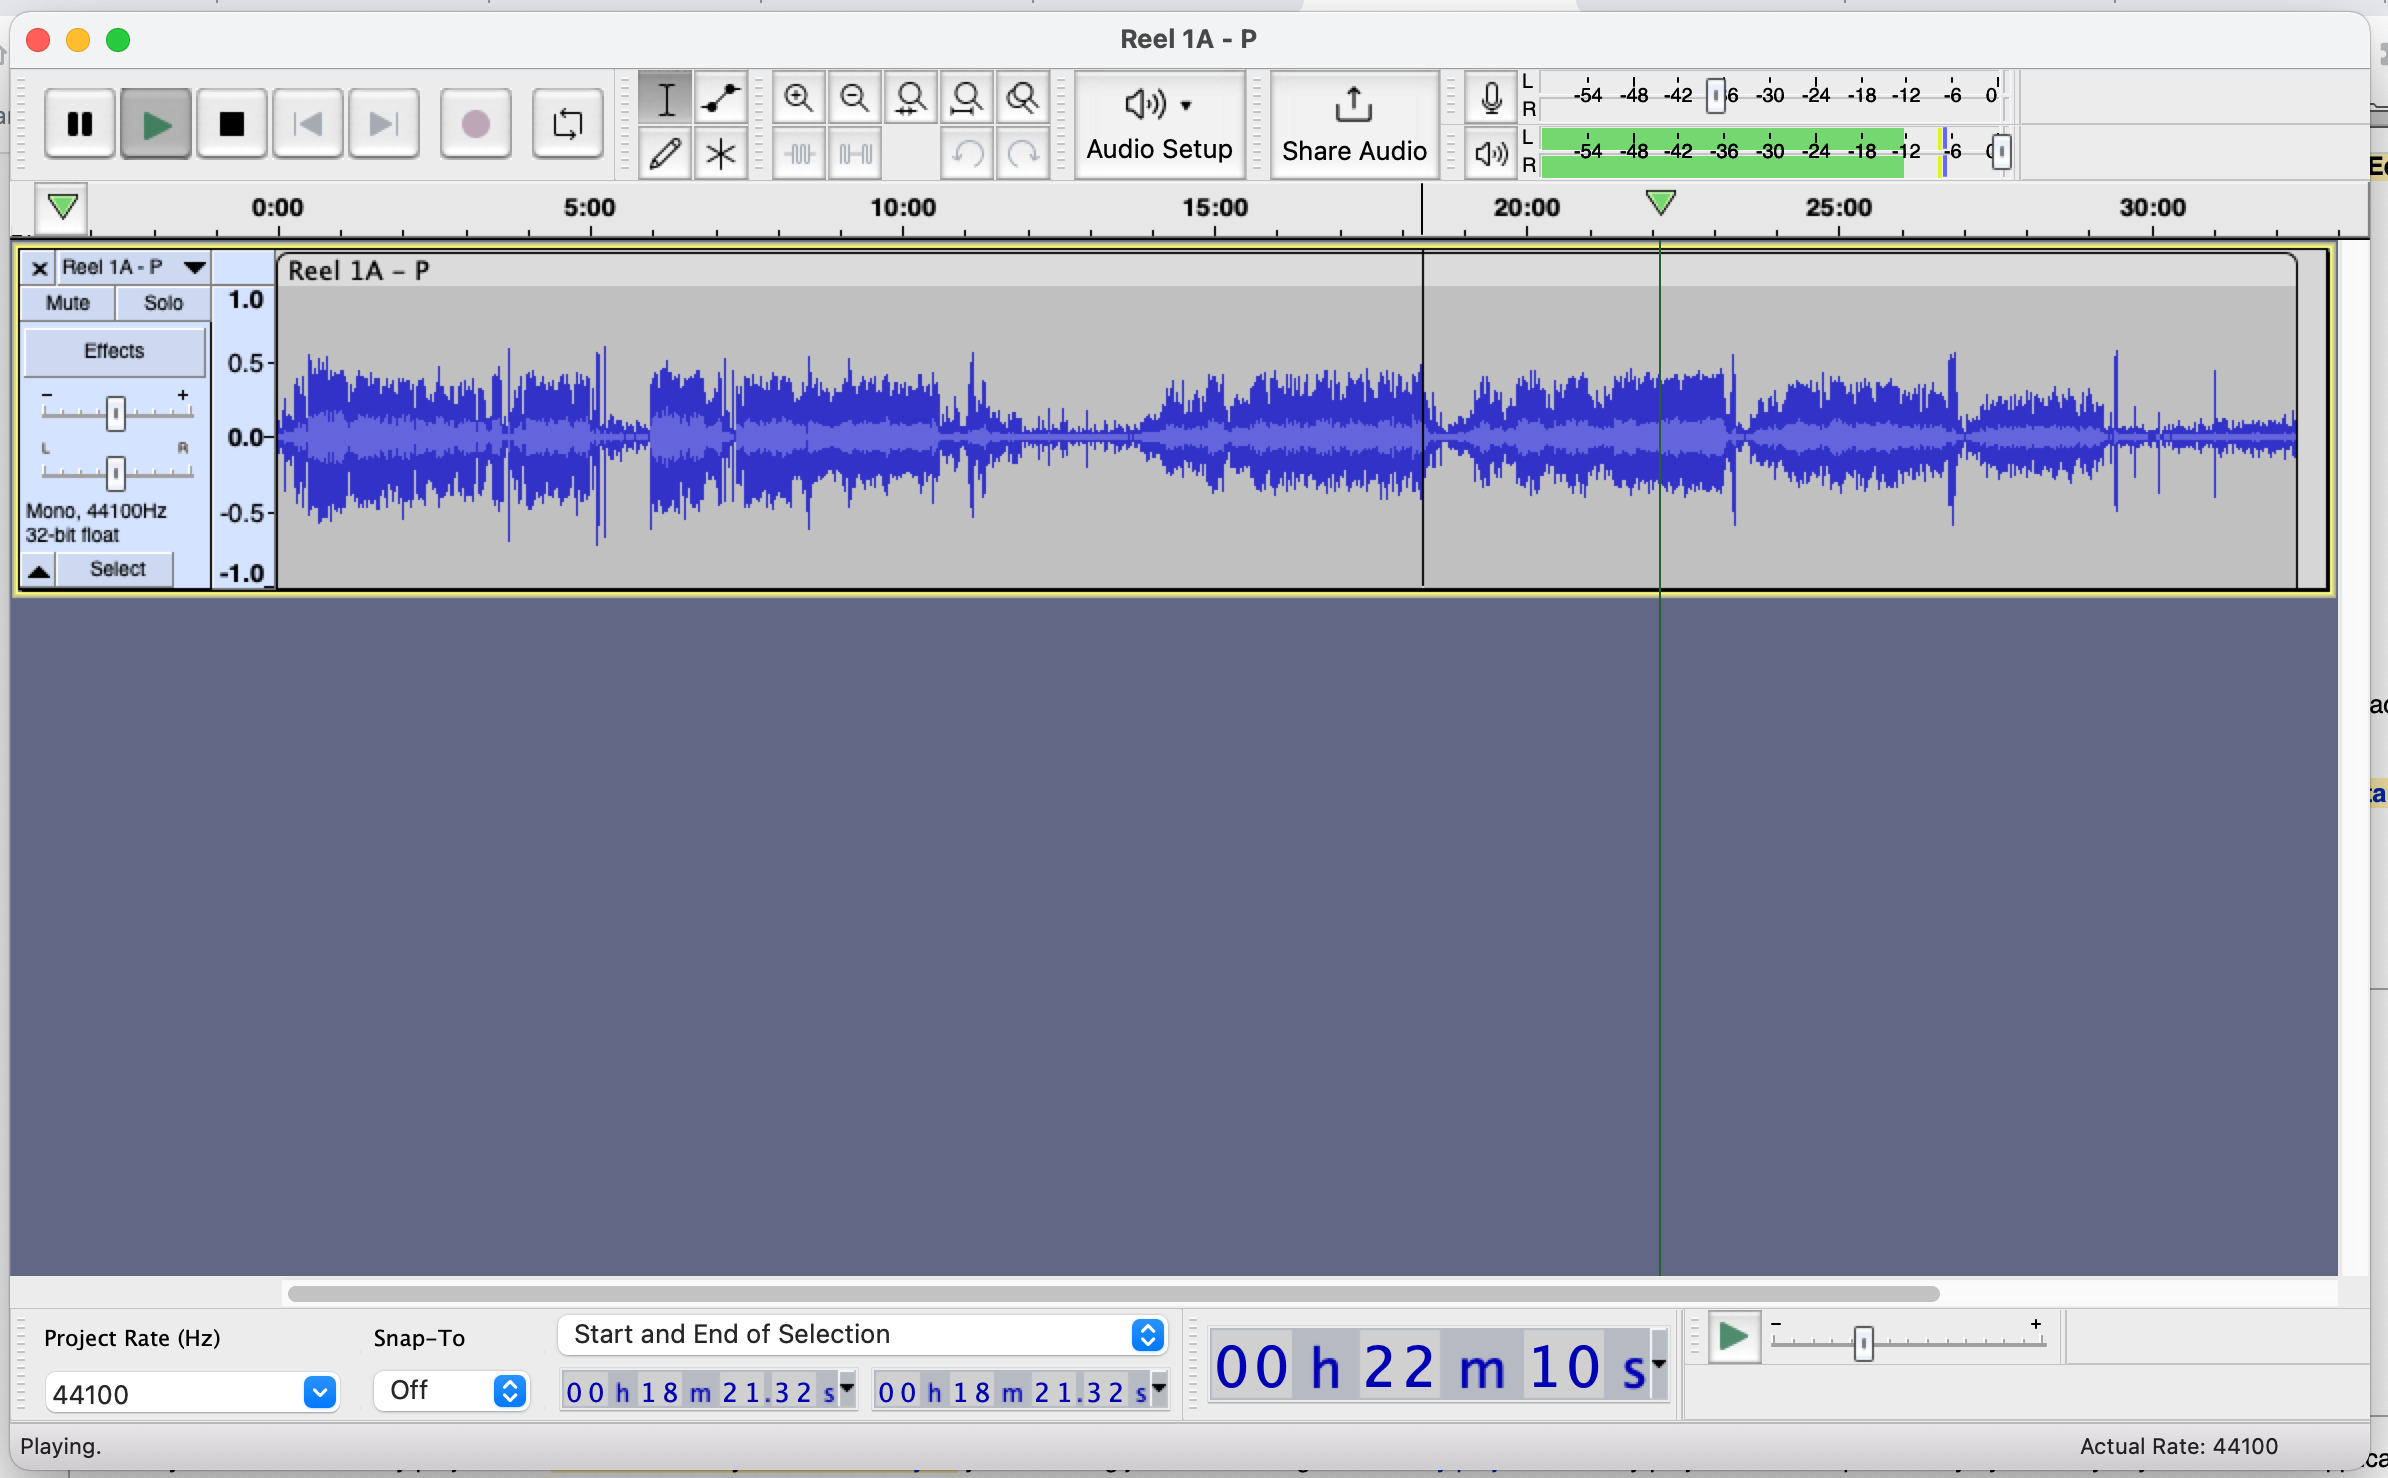
Task: Fit project to width zoom icon
Action: click(966, 98)
